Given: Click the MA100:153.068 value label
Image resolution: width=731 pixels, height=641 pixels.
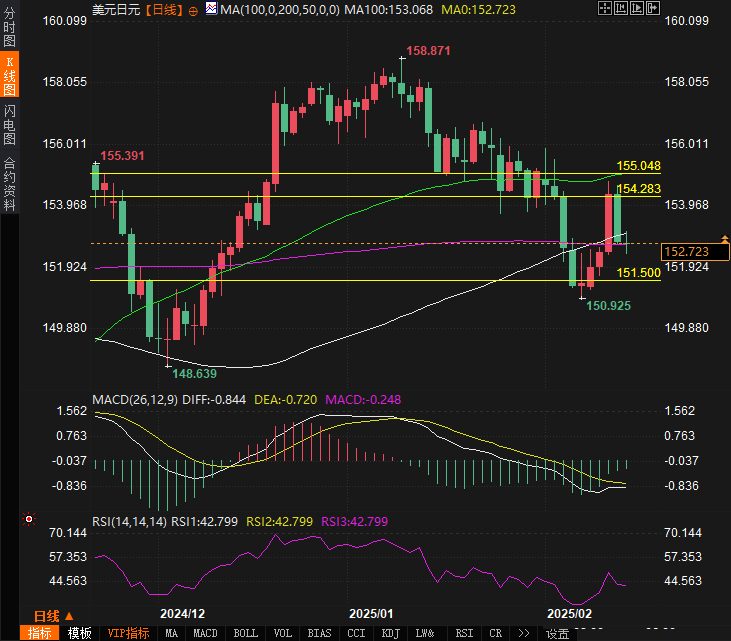Looking at the screenshot, I should coord(388,9).
